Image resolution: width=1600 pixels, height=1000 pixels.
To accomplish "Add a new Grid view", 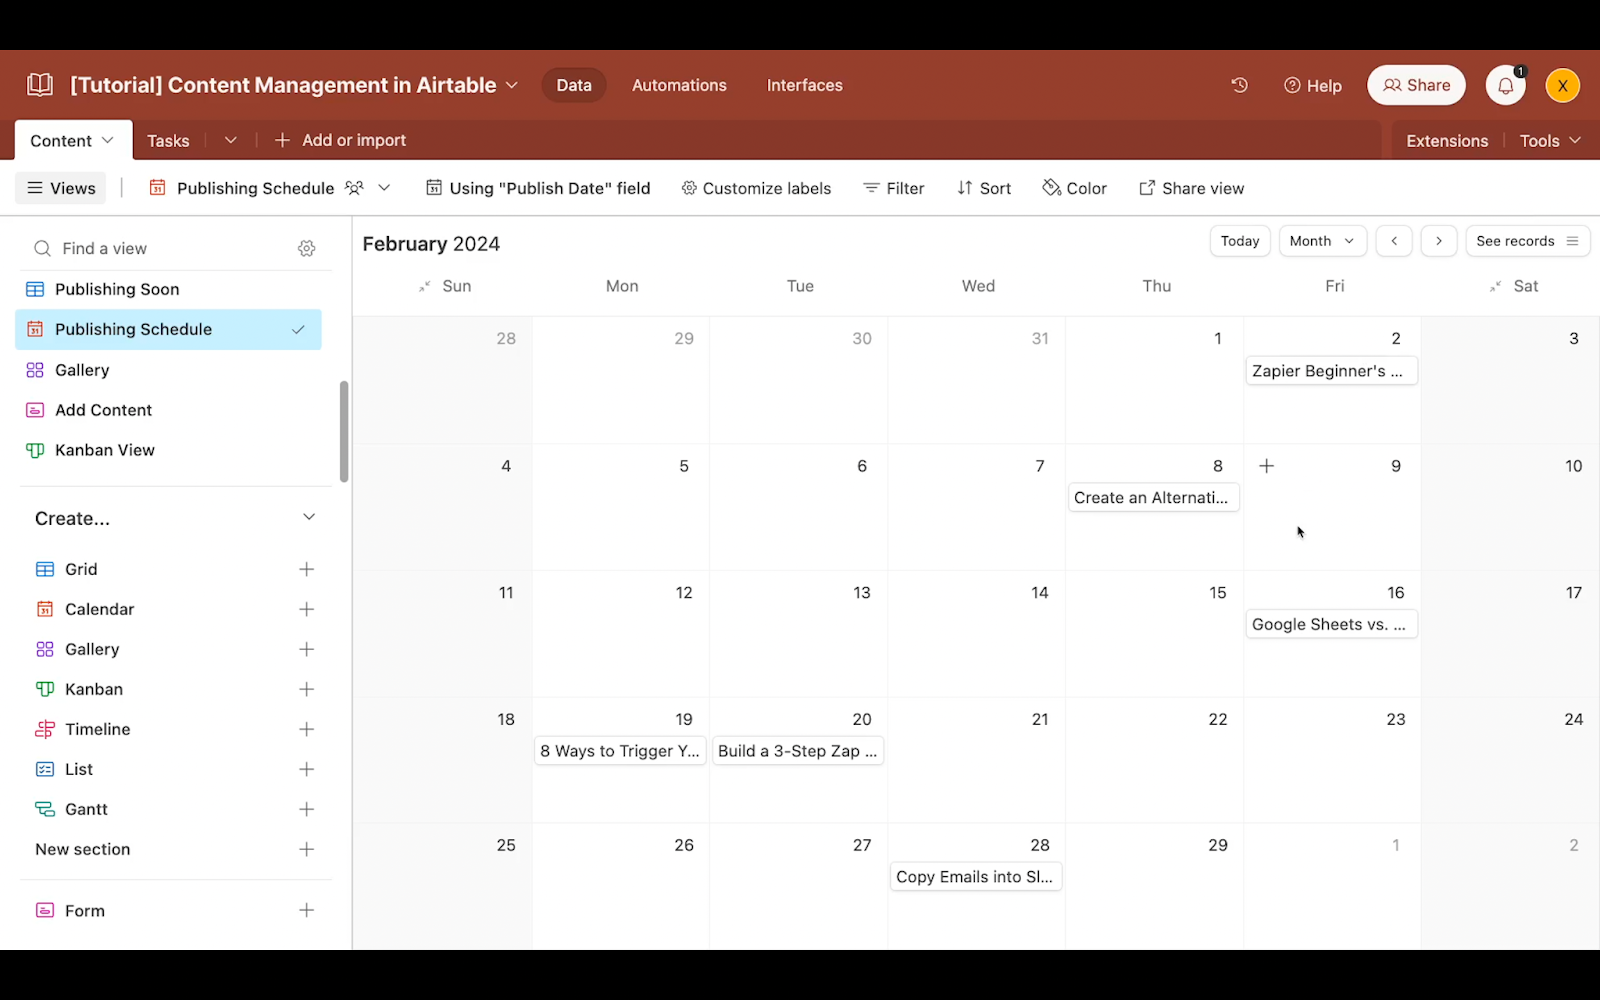I will point(307,569).
